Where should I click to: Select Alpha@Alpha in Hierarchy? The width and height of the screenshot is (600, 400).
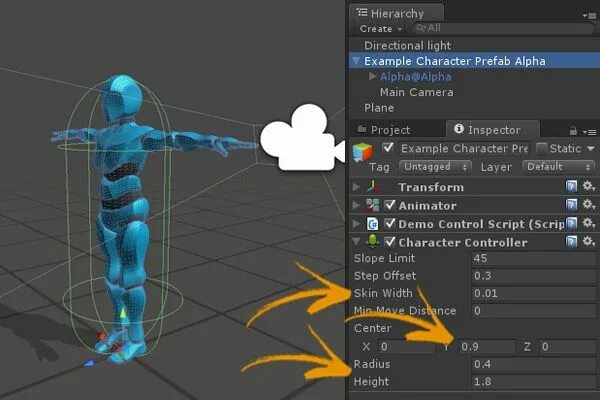[416, 77]
